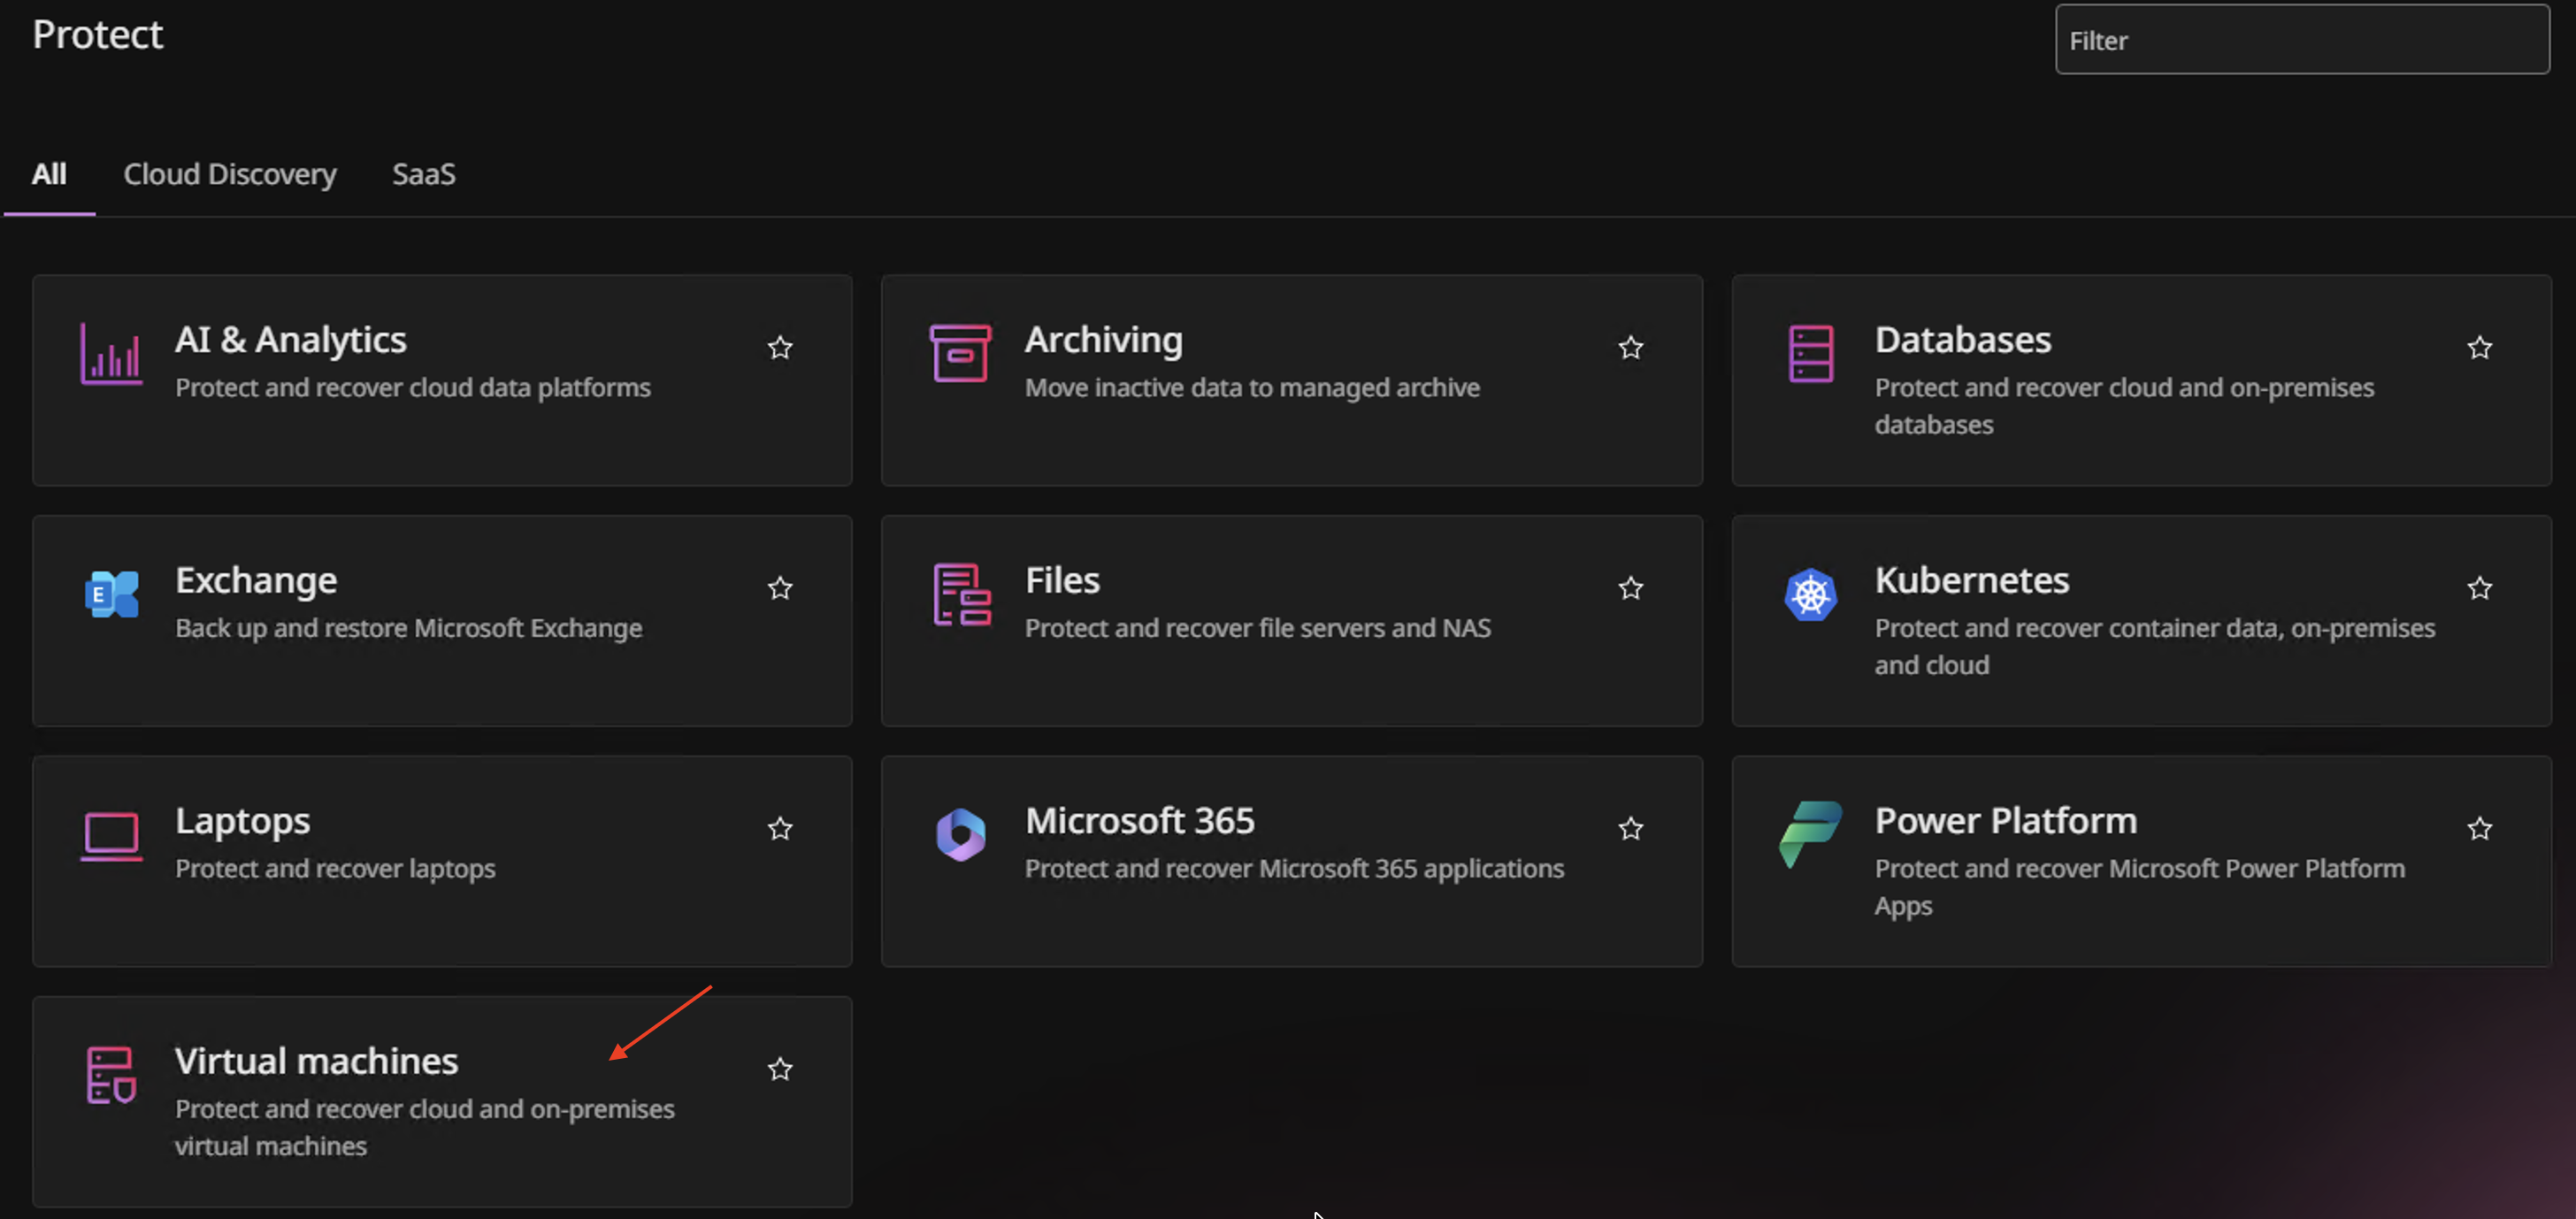Click 'Protect and recover laptops' description
2576x1219 pixels.
click(335, 869)
